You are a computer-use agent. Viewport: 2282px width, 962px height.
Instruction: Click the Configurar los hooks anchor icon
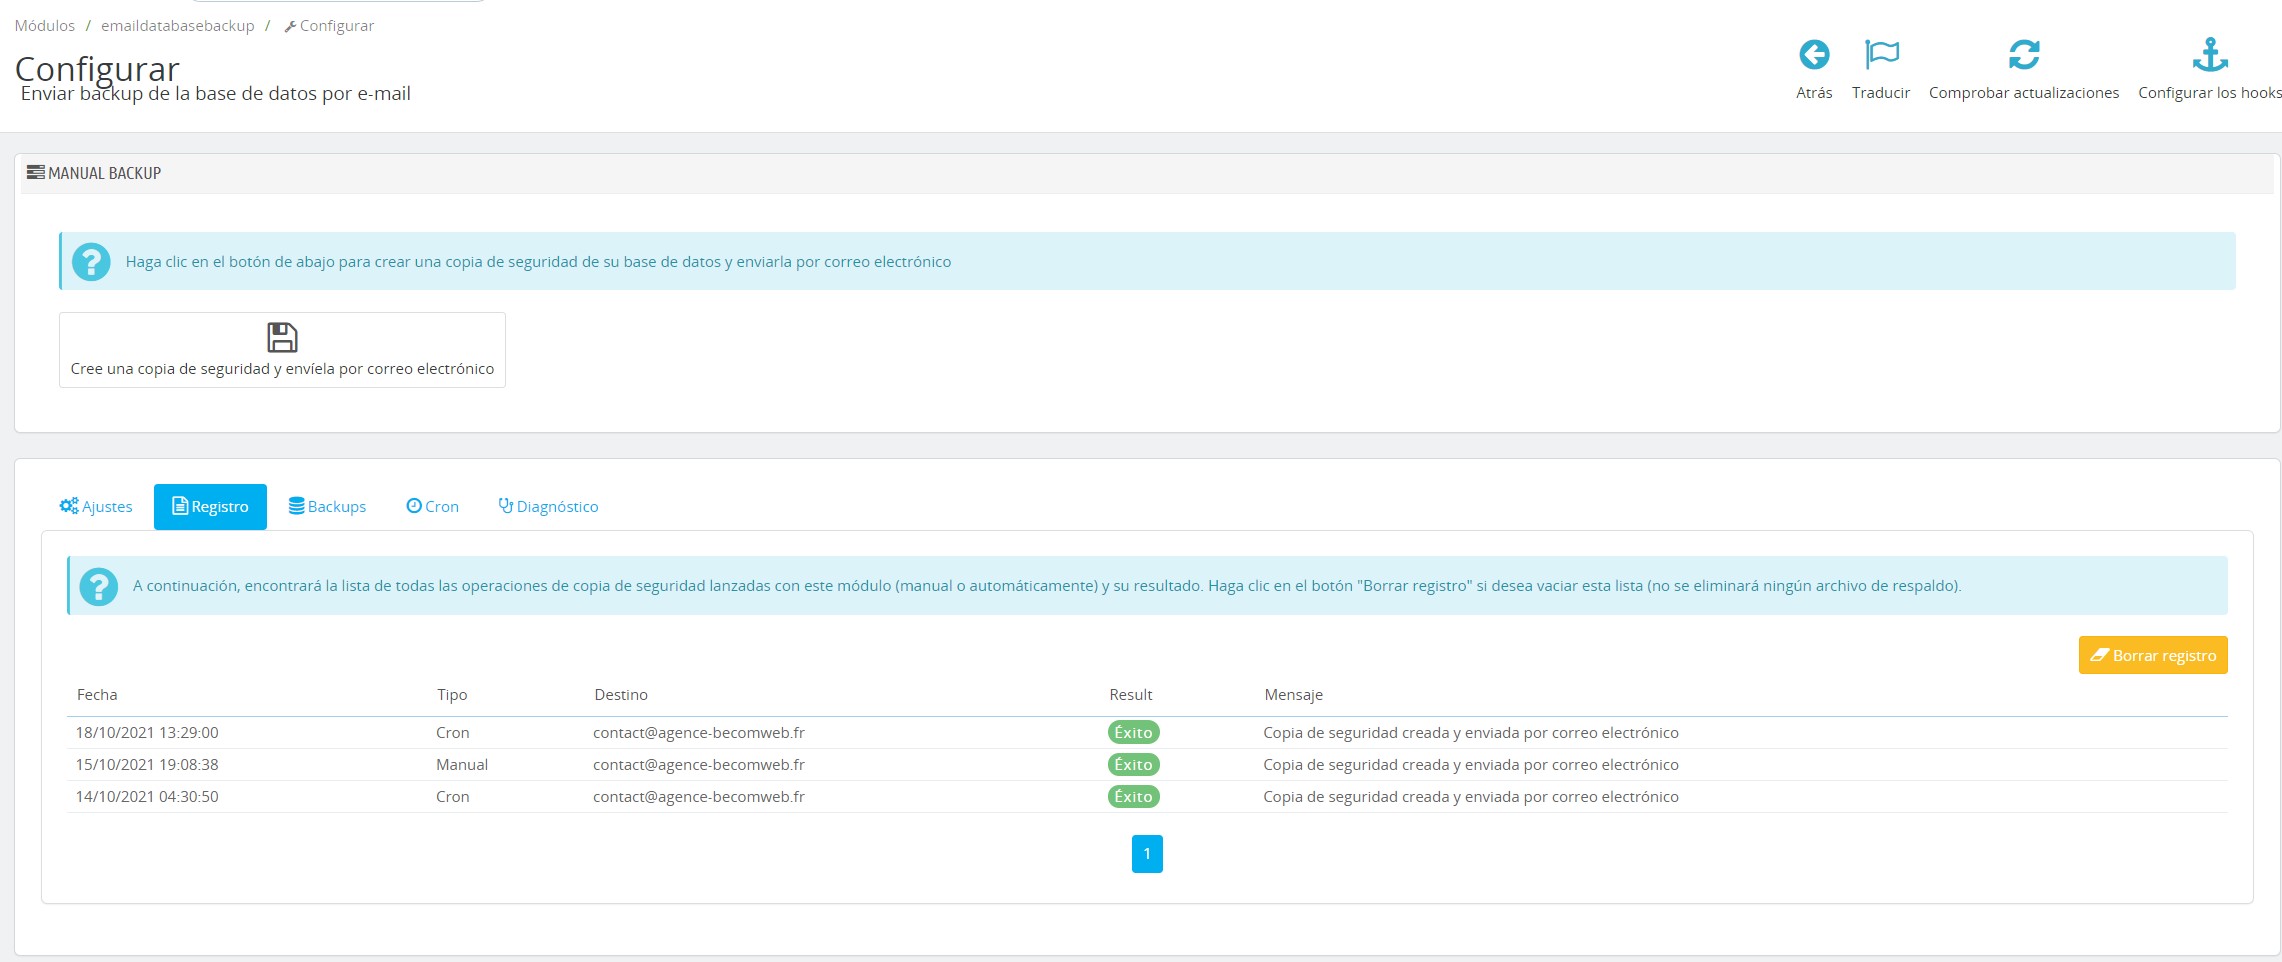point(2209,54)
